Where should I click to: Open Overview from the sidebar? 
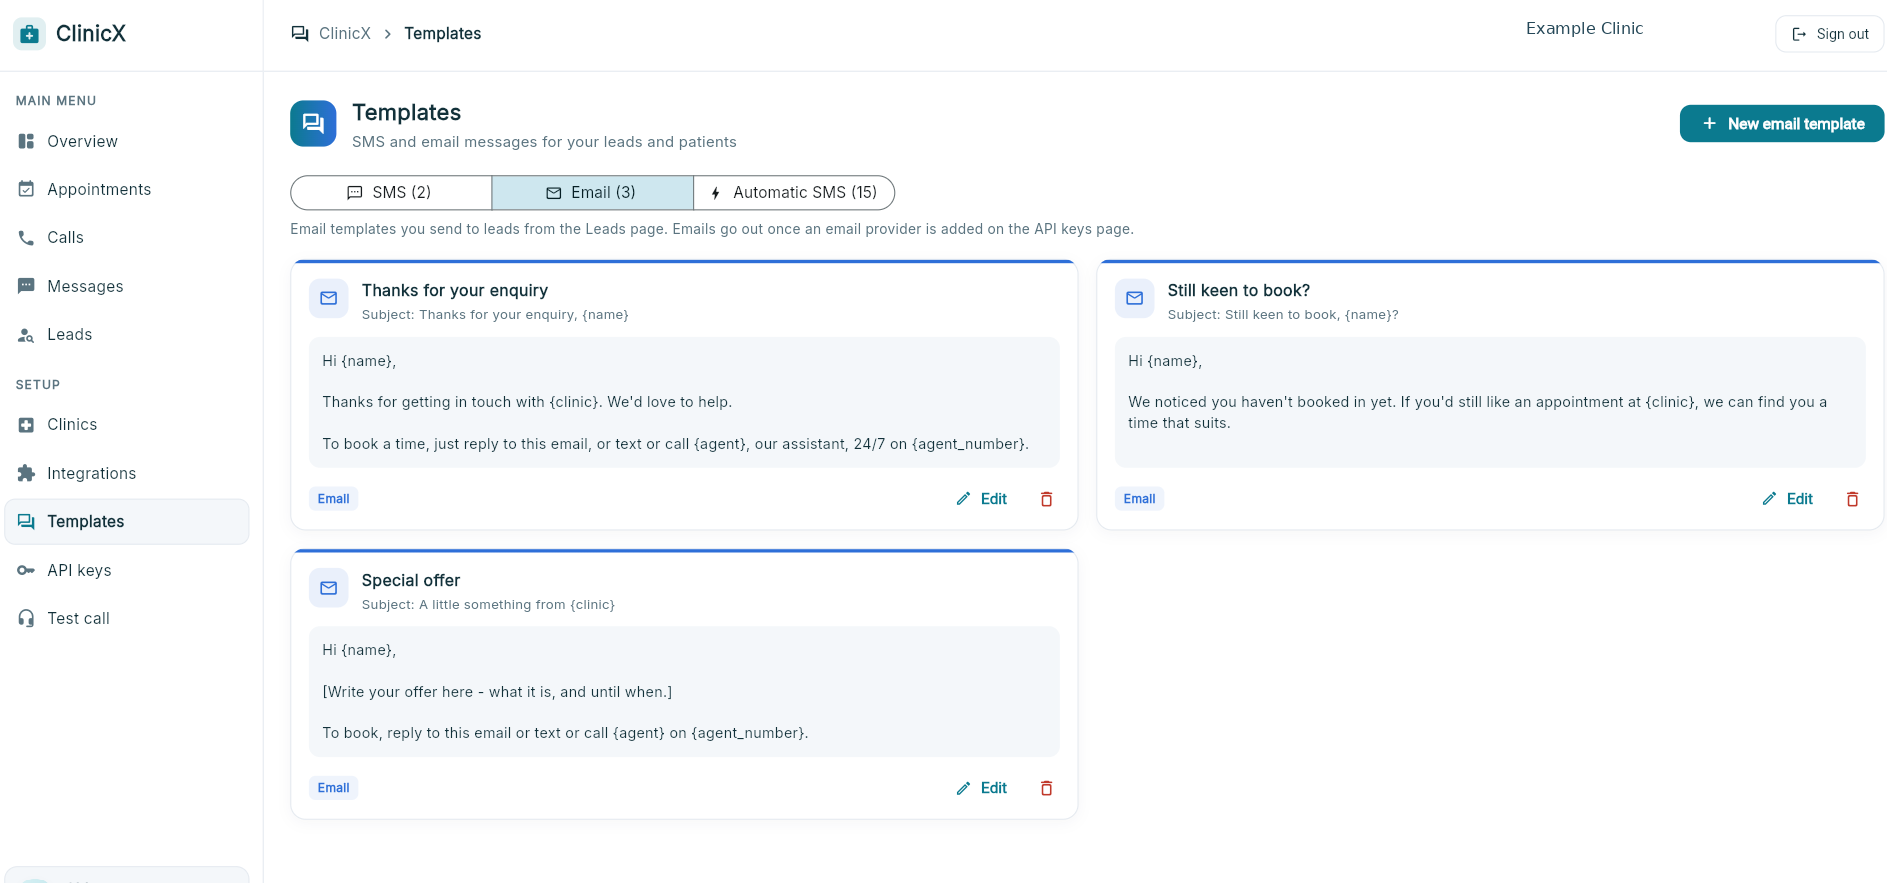tap(127, 141)
